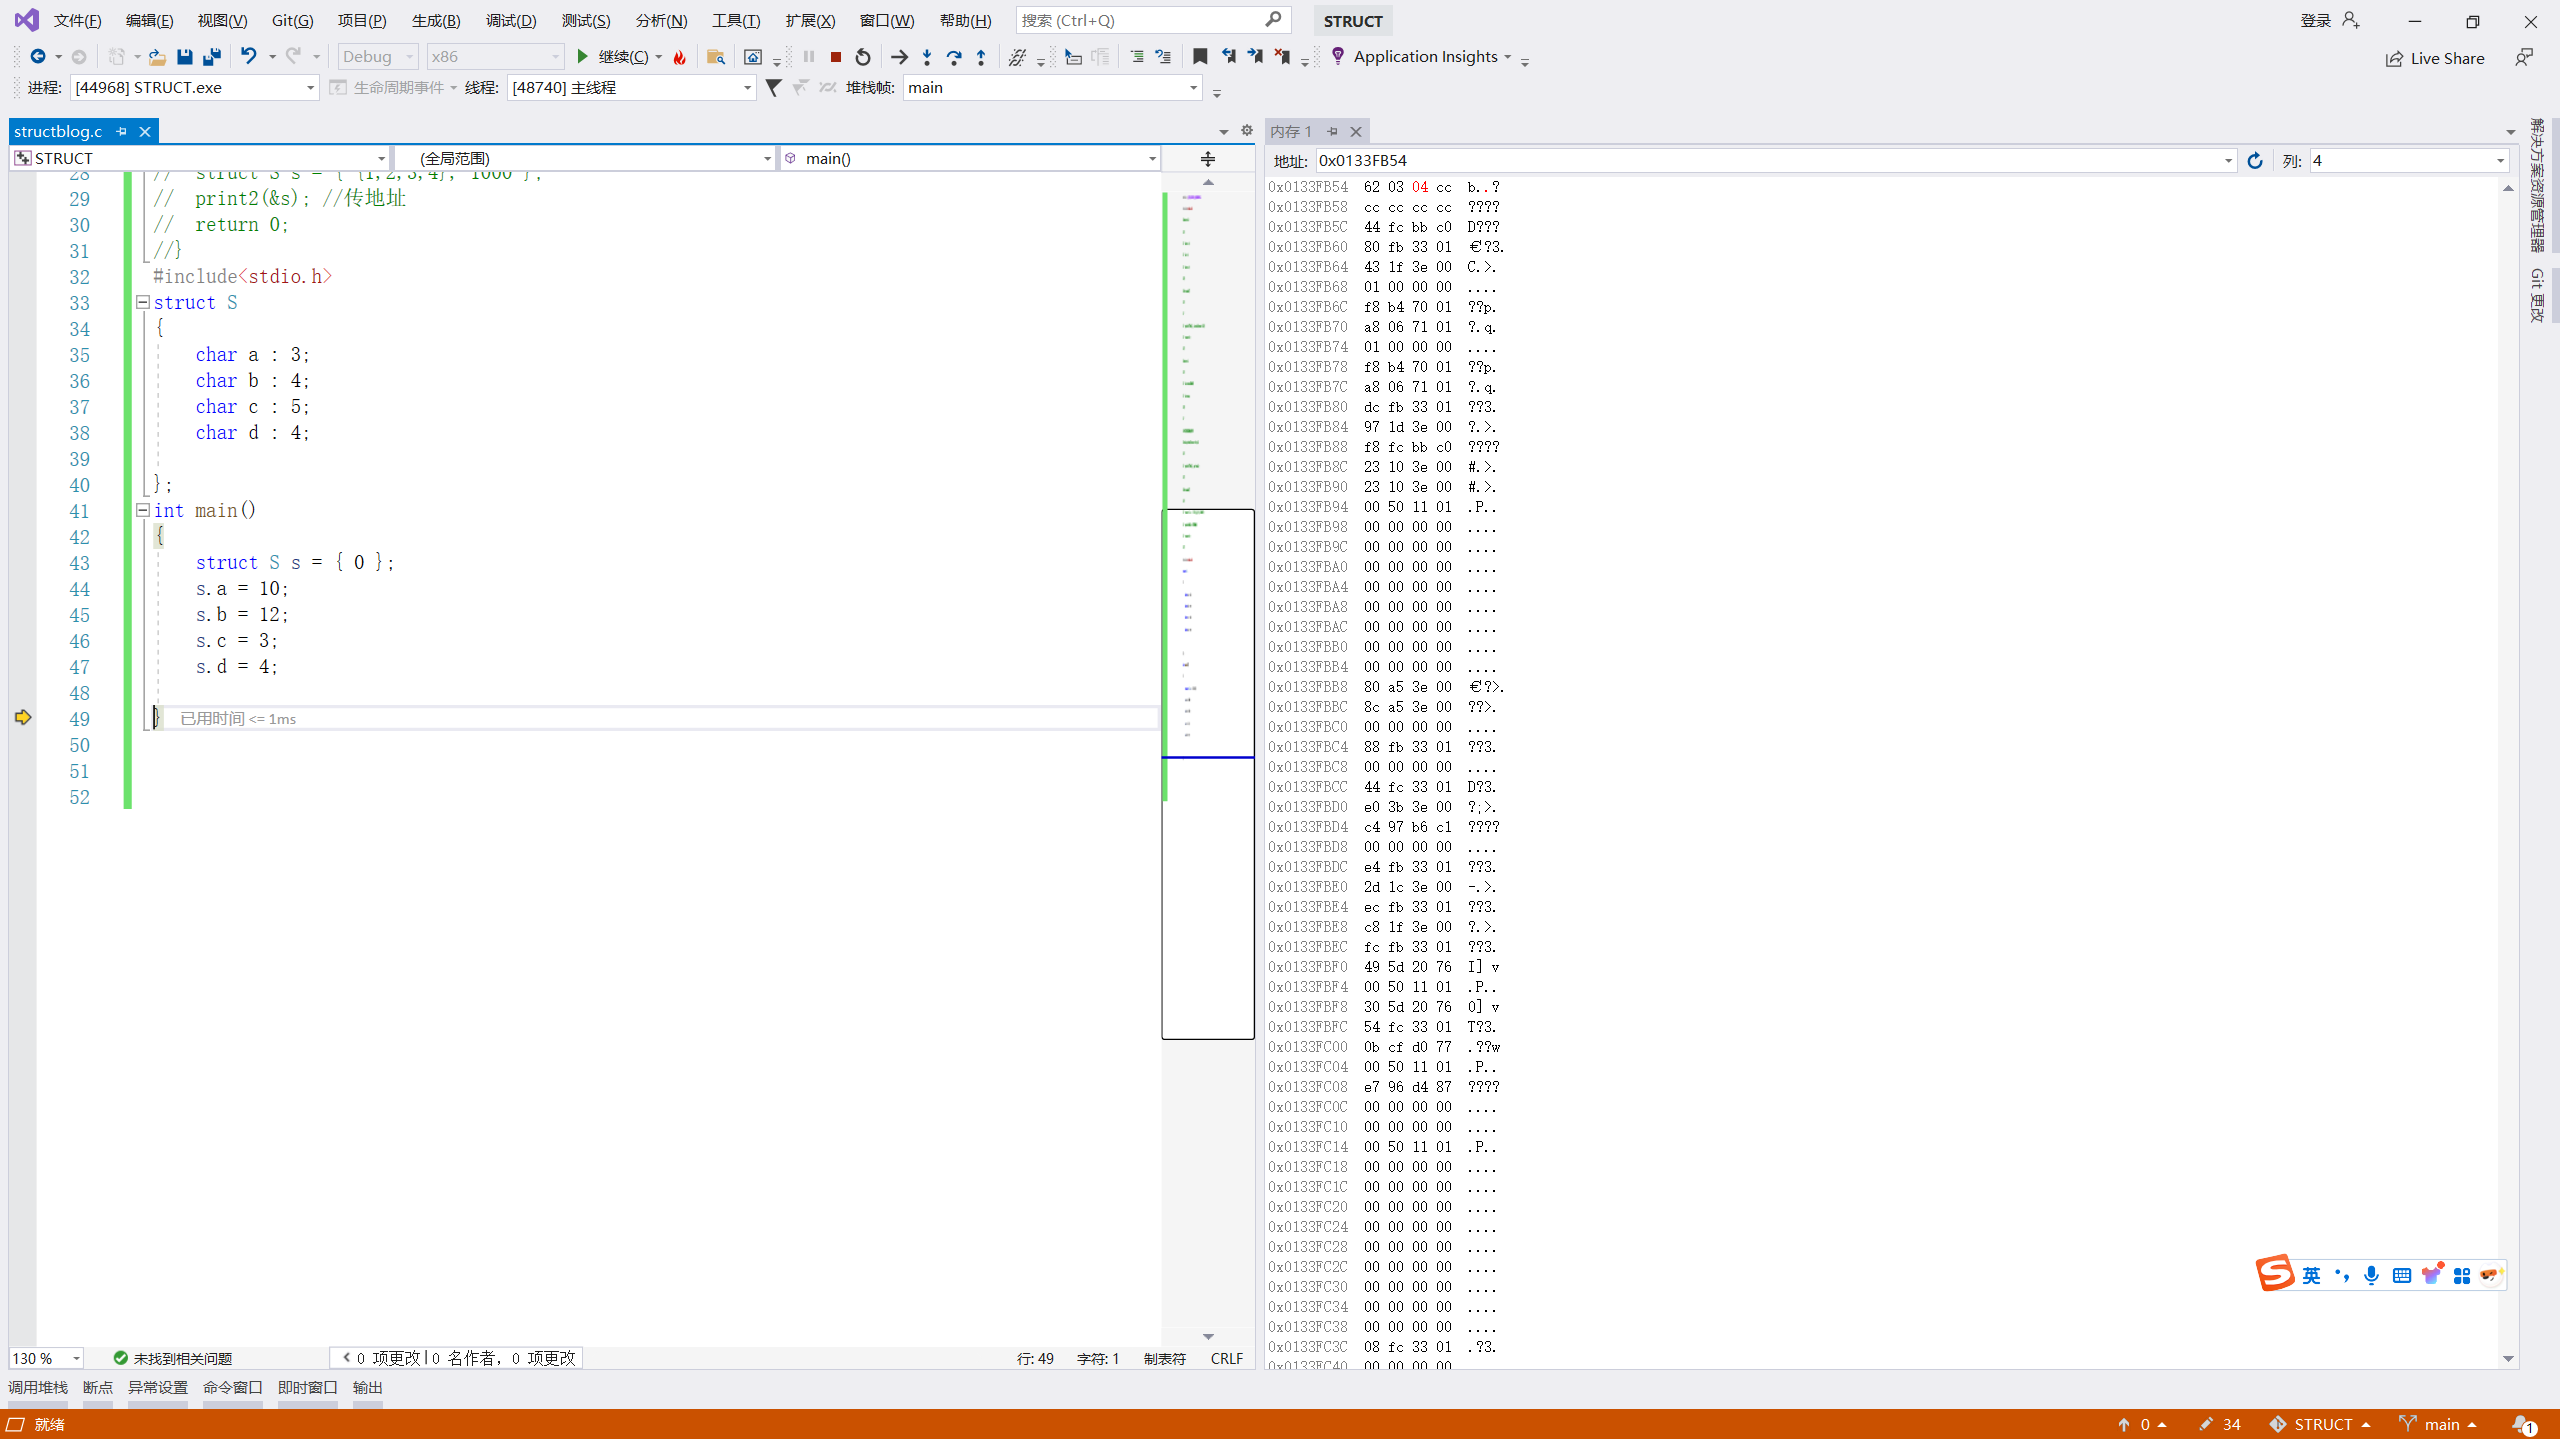Expand the stack frame main dropdown

(1193, 88)
